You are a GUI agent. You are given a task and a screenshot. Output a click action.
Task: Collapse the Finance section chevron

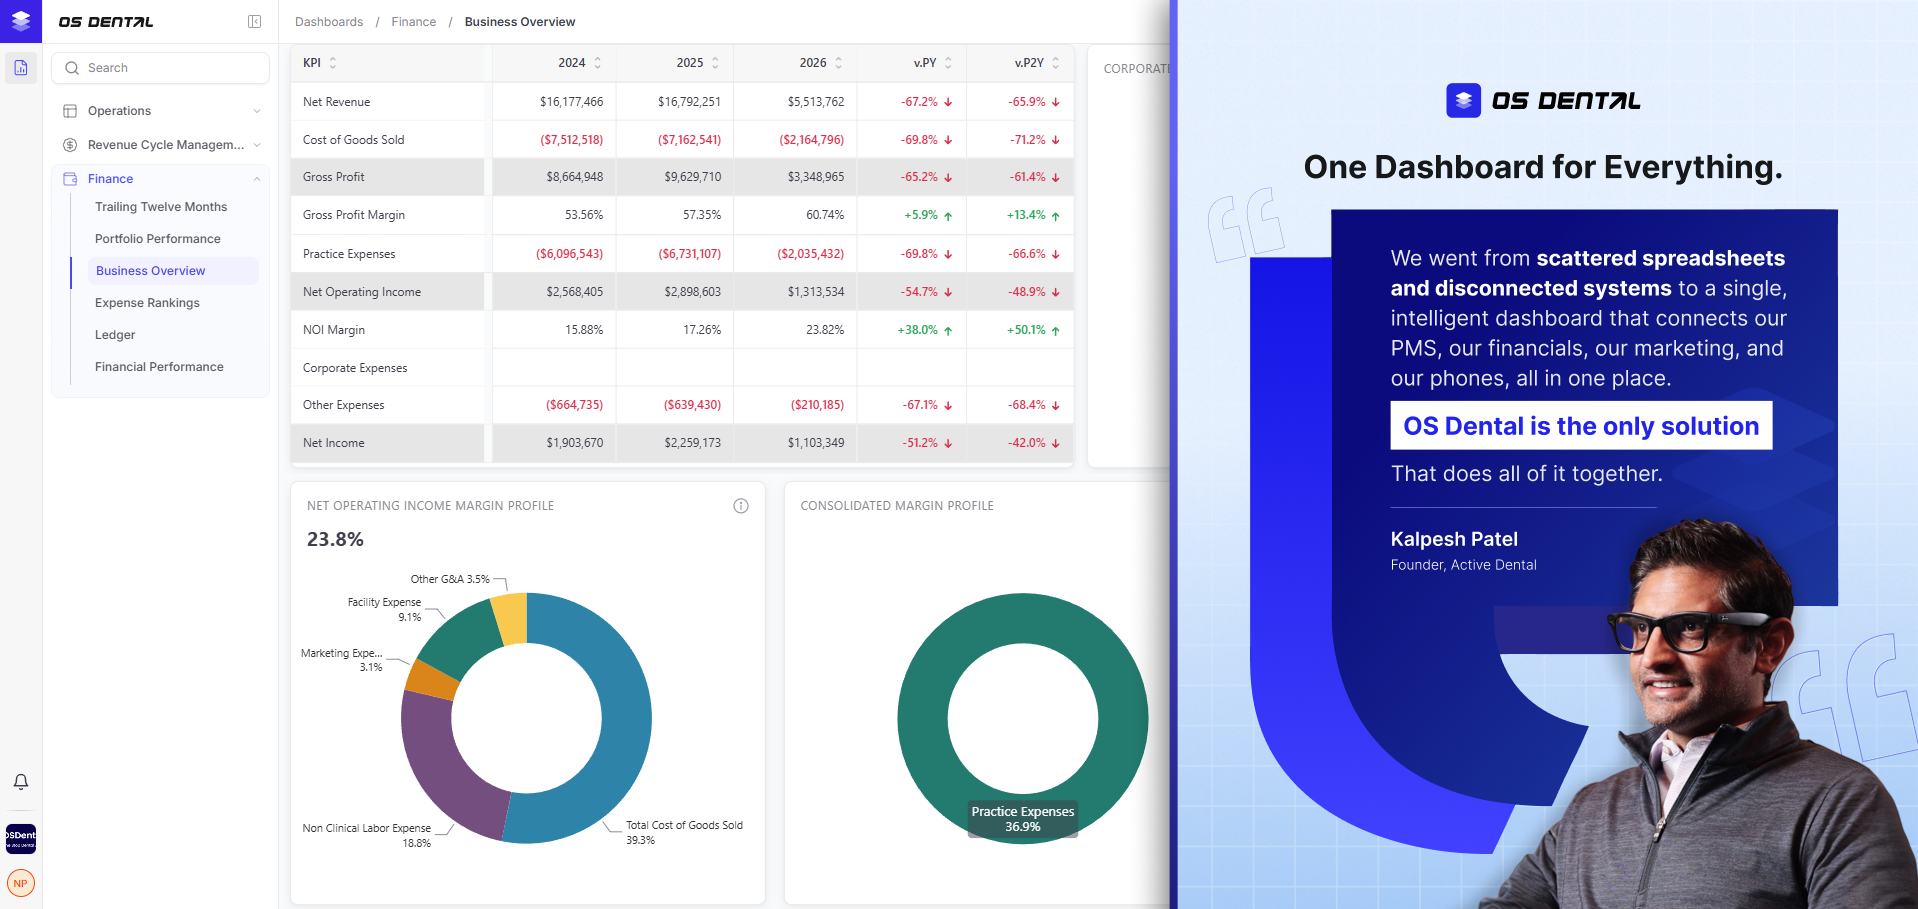pos(257,179)
